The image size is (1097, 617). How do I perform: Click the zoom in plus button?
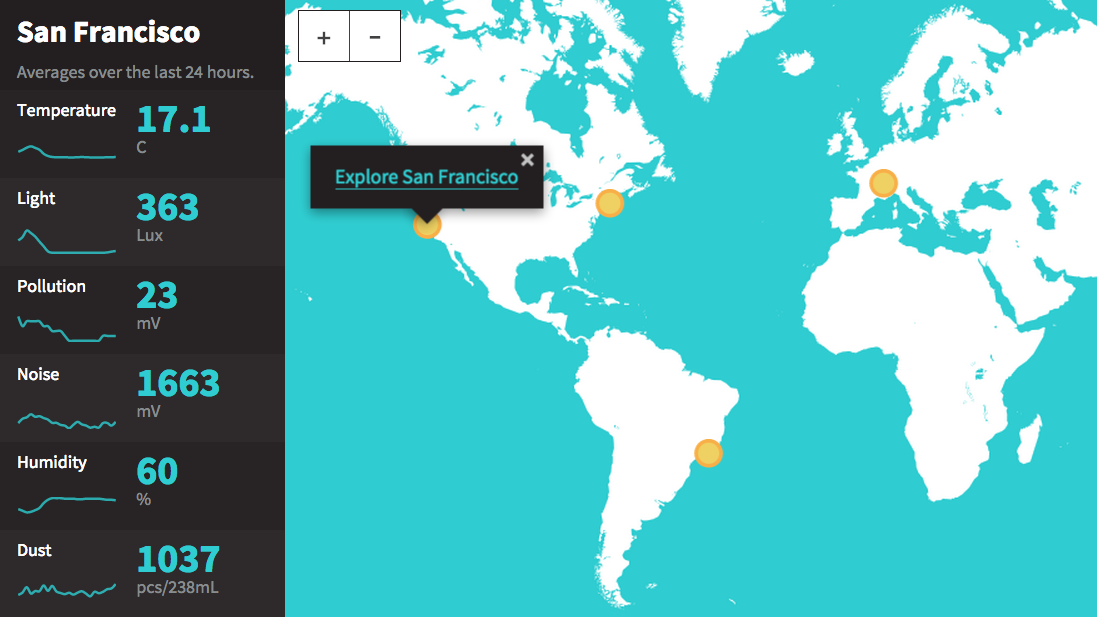click(324, 37)
